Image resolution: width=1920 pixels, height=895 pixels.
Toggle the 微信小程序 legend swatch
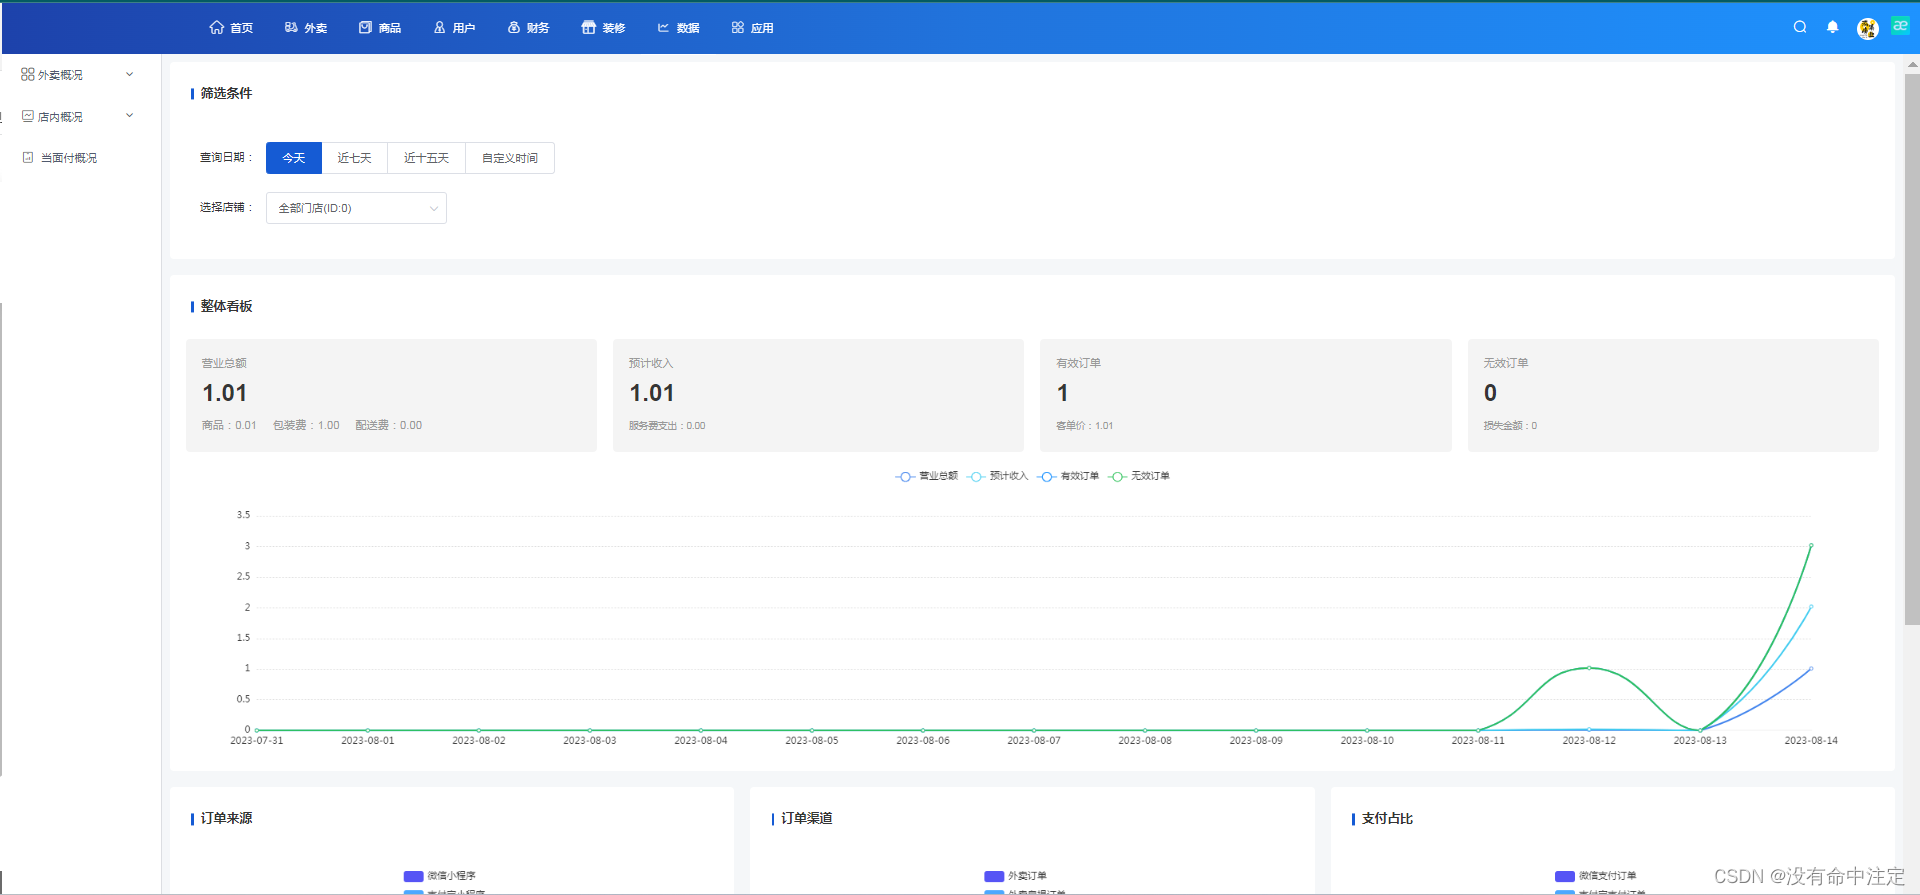pos(413,876)
